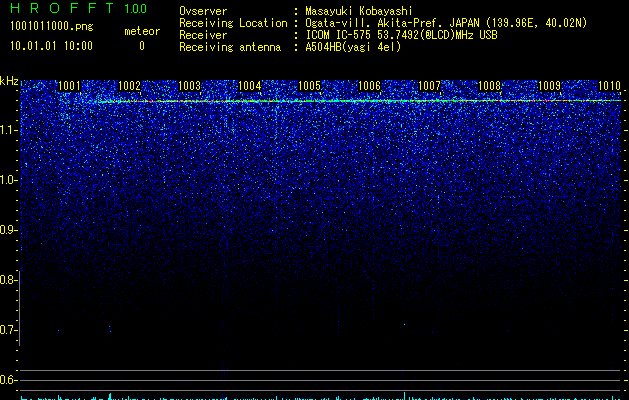Click the Receiving Location label
Image resolution: width=629 pixels, height=400 pixels.
[x=233, y=23]
